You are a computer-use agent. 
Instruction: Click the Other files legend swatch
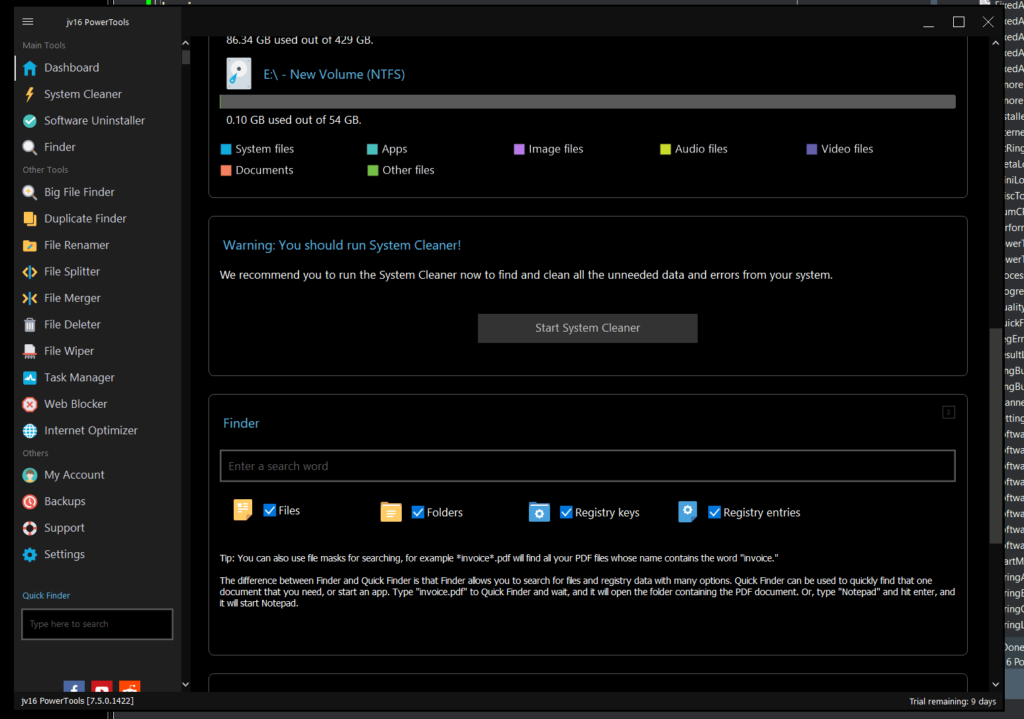coord(373,170)
